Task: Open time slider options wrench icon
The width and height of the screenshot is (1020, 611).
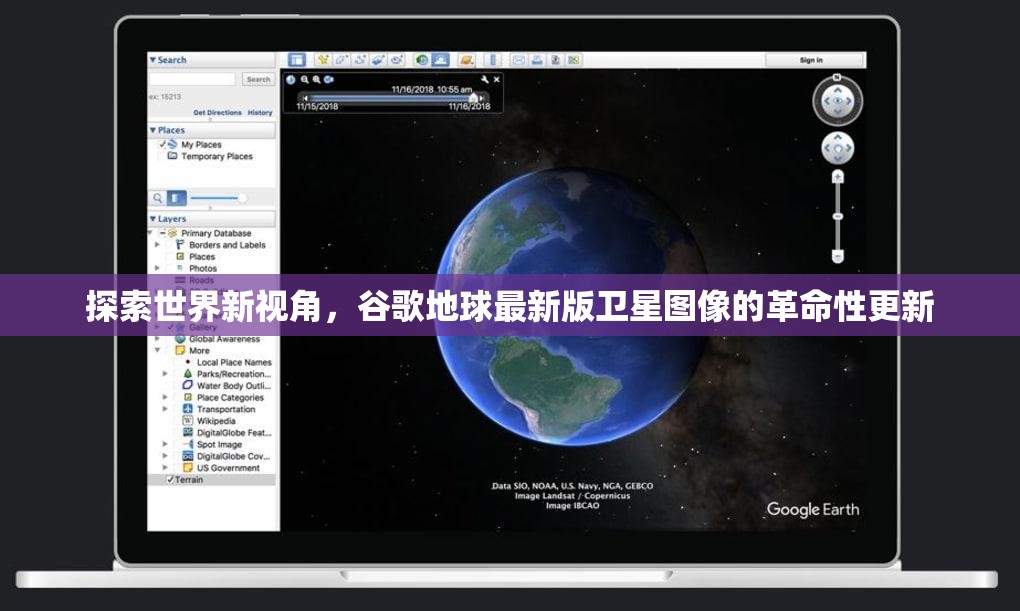Action: click(485, 79)
